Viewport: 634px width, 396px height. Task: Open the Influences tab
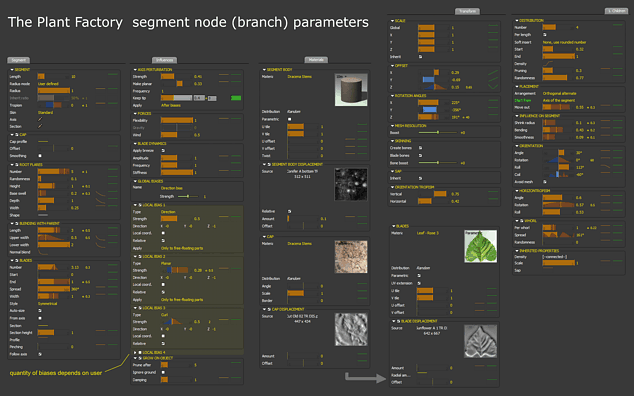pyautogui.click(x=164, y=60)
